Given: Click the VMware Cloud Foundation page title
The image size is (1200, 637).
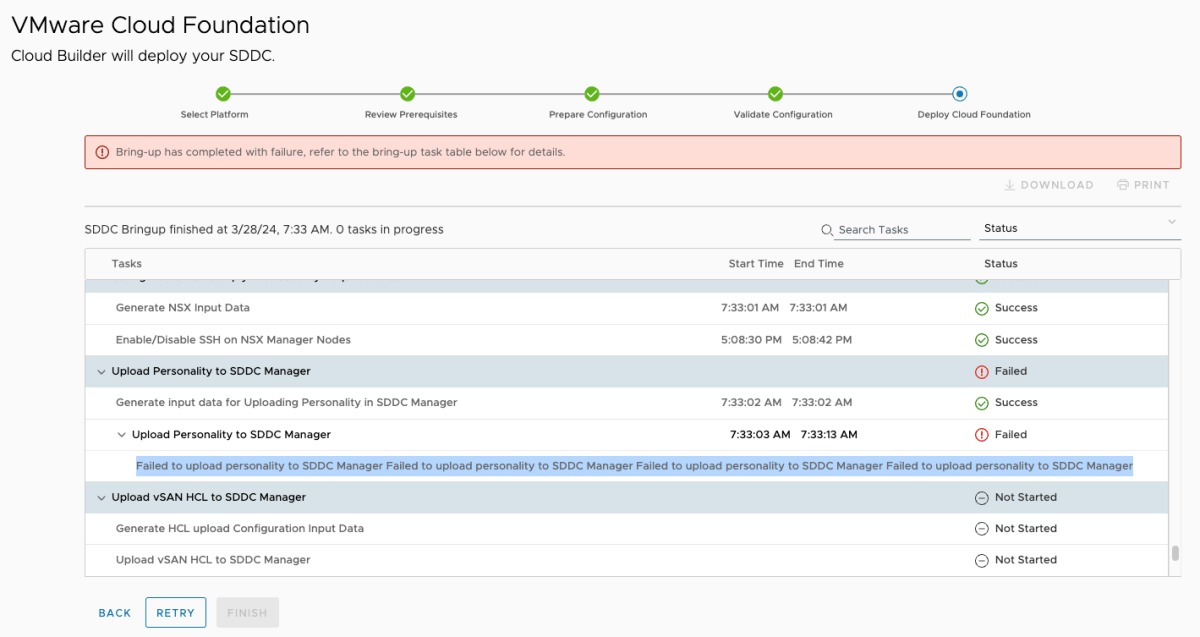Looking at the screenshot, I should [160, 25].
